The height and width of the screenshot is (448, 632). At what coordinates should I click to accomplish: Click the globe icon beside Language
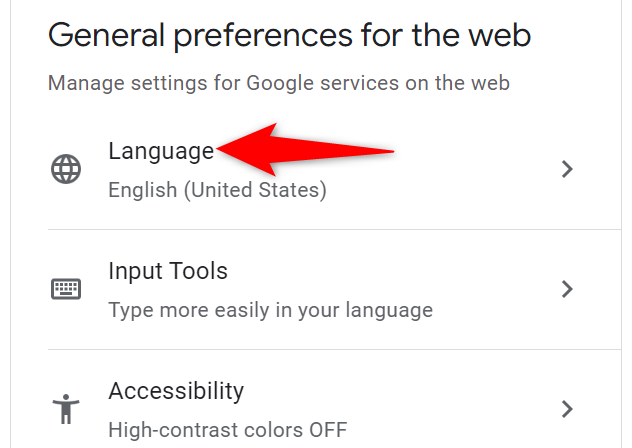[67, 169]
